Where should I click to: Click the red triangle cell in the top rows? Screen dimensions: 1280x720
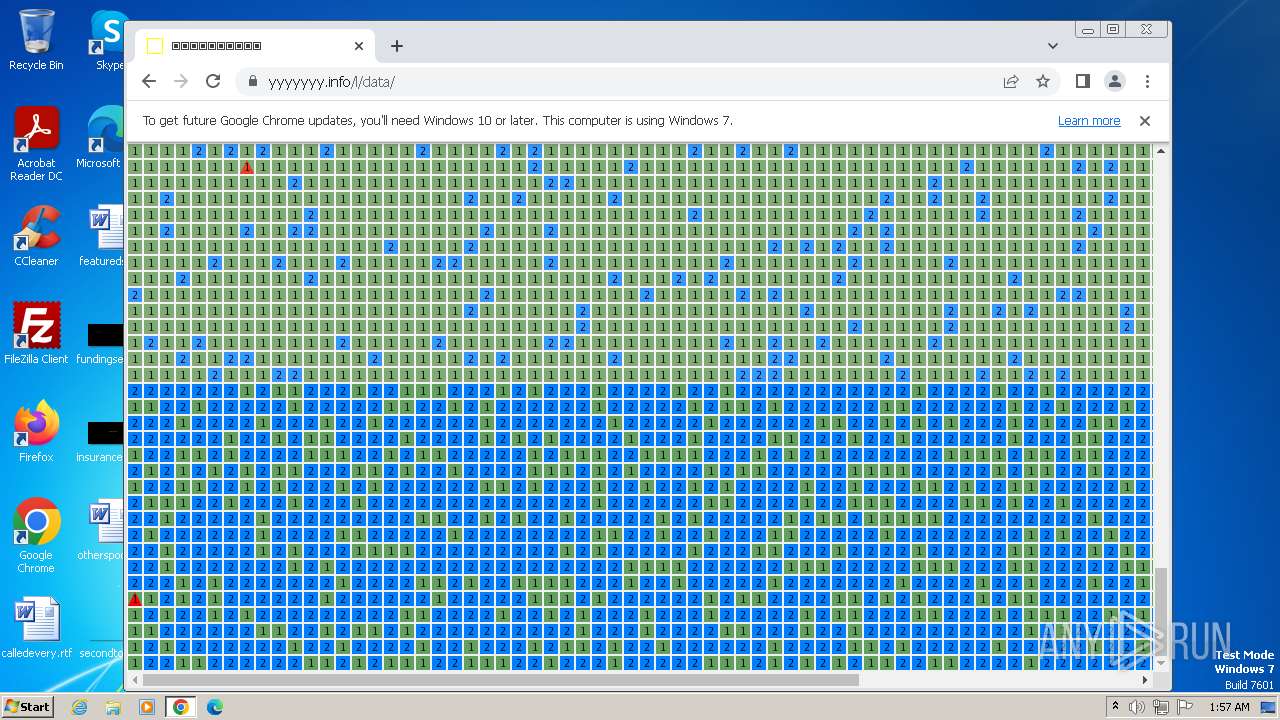tap(247, 167)
